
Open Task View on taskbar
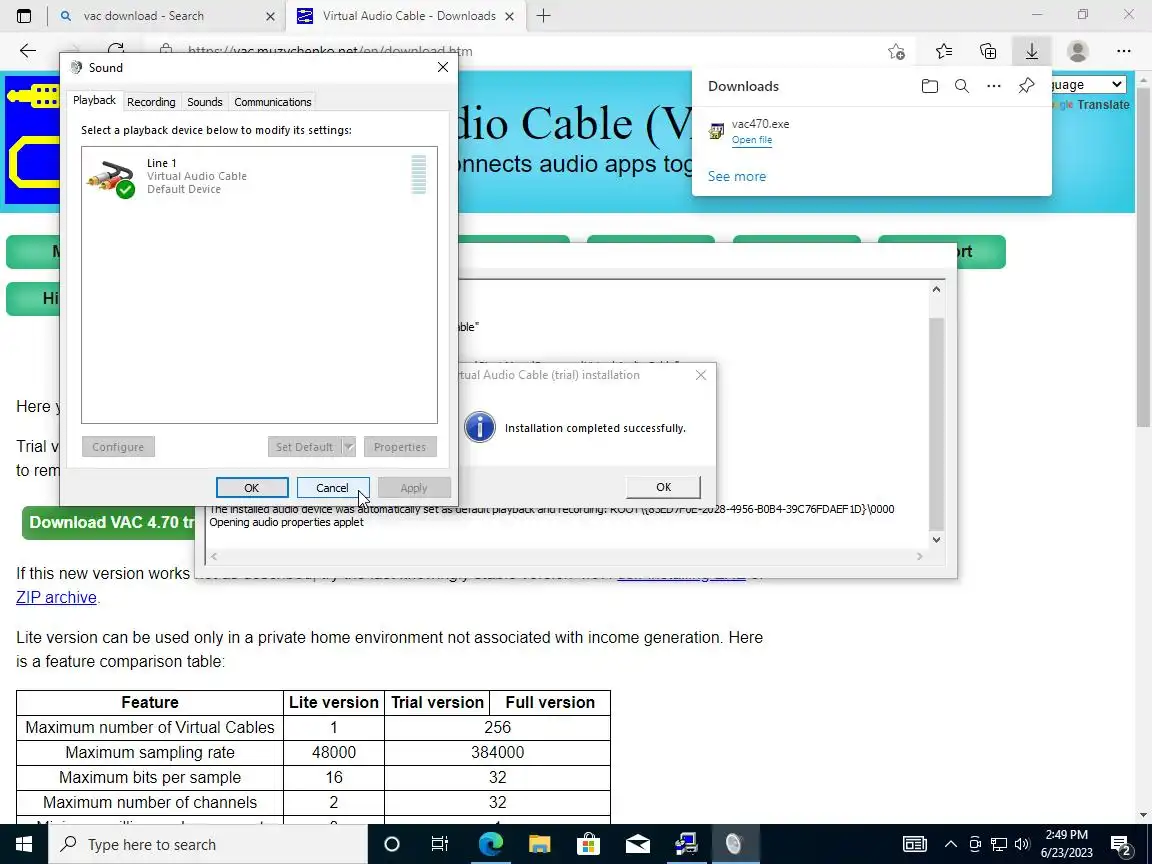pos(439,844)
